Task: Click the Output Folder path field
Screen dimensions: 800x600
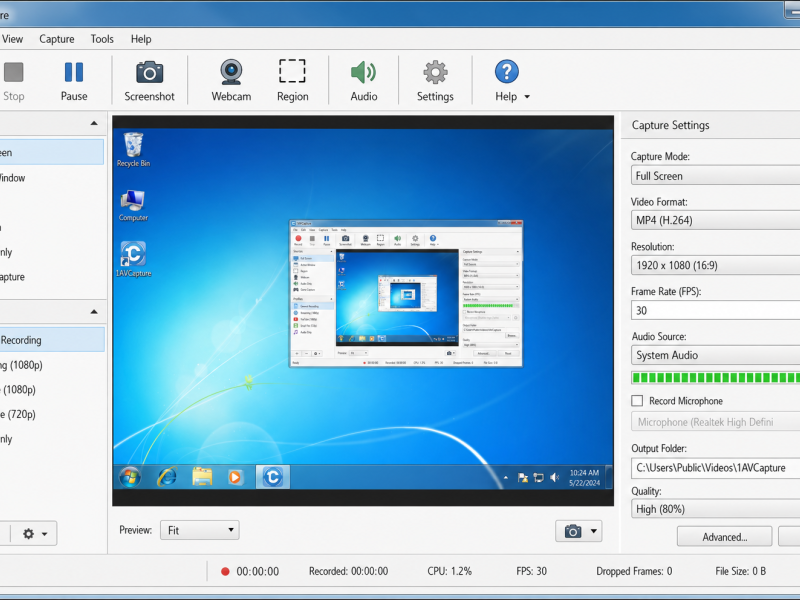Action: (x=715, y=468)
